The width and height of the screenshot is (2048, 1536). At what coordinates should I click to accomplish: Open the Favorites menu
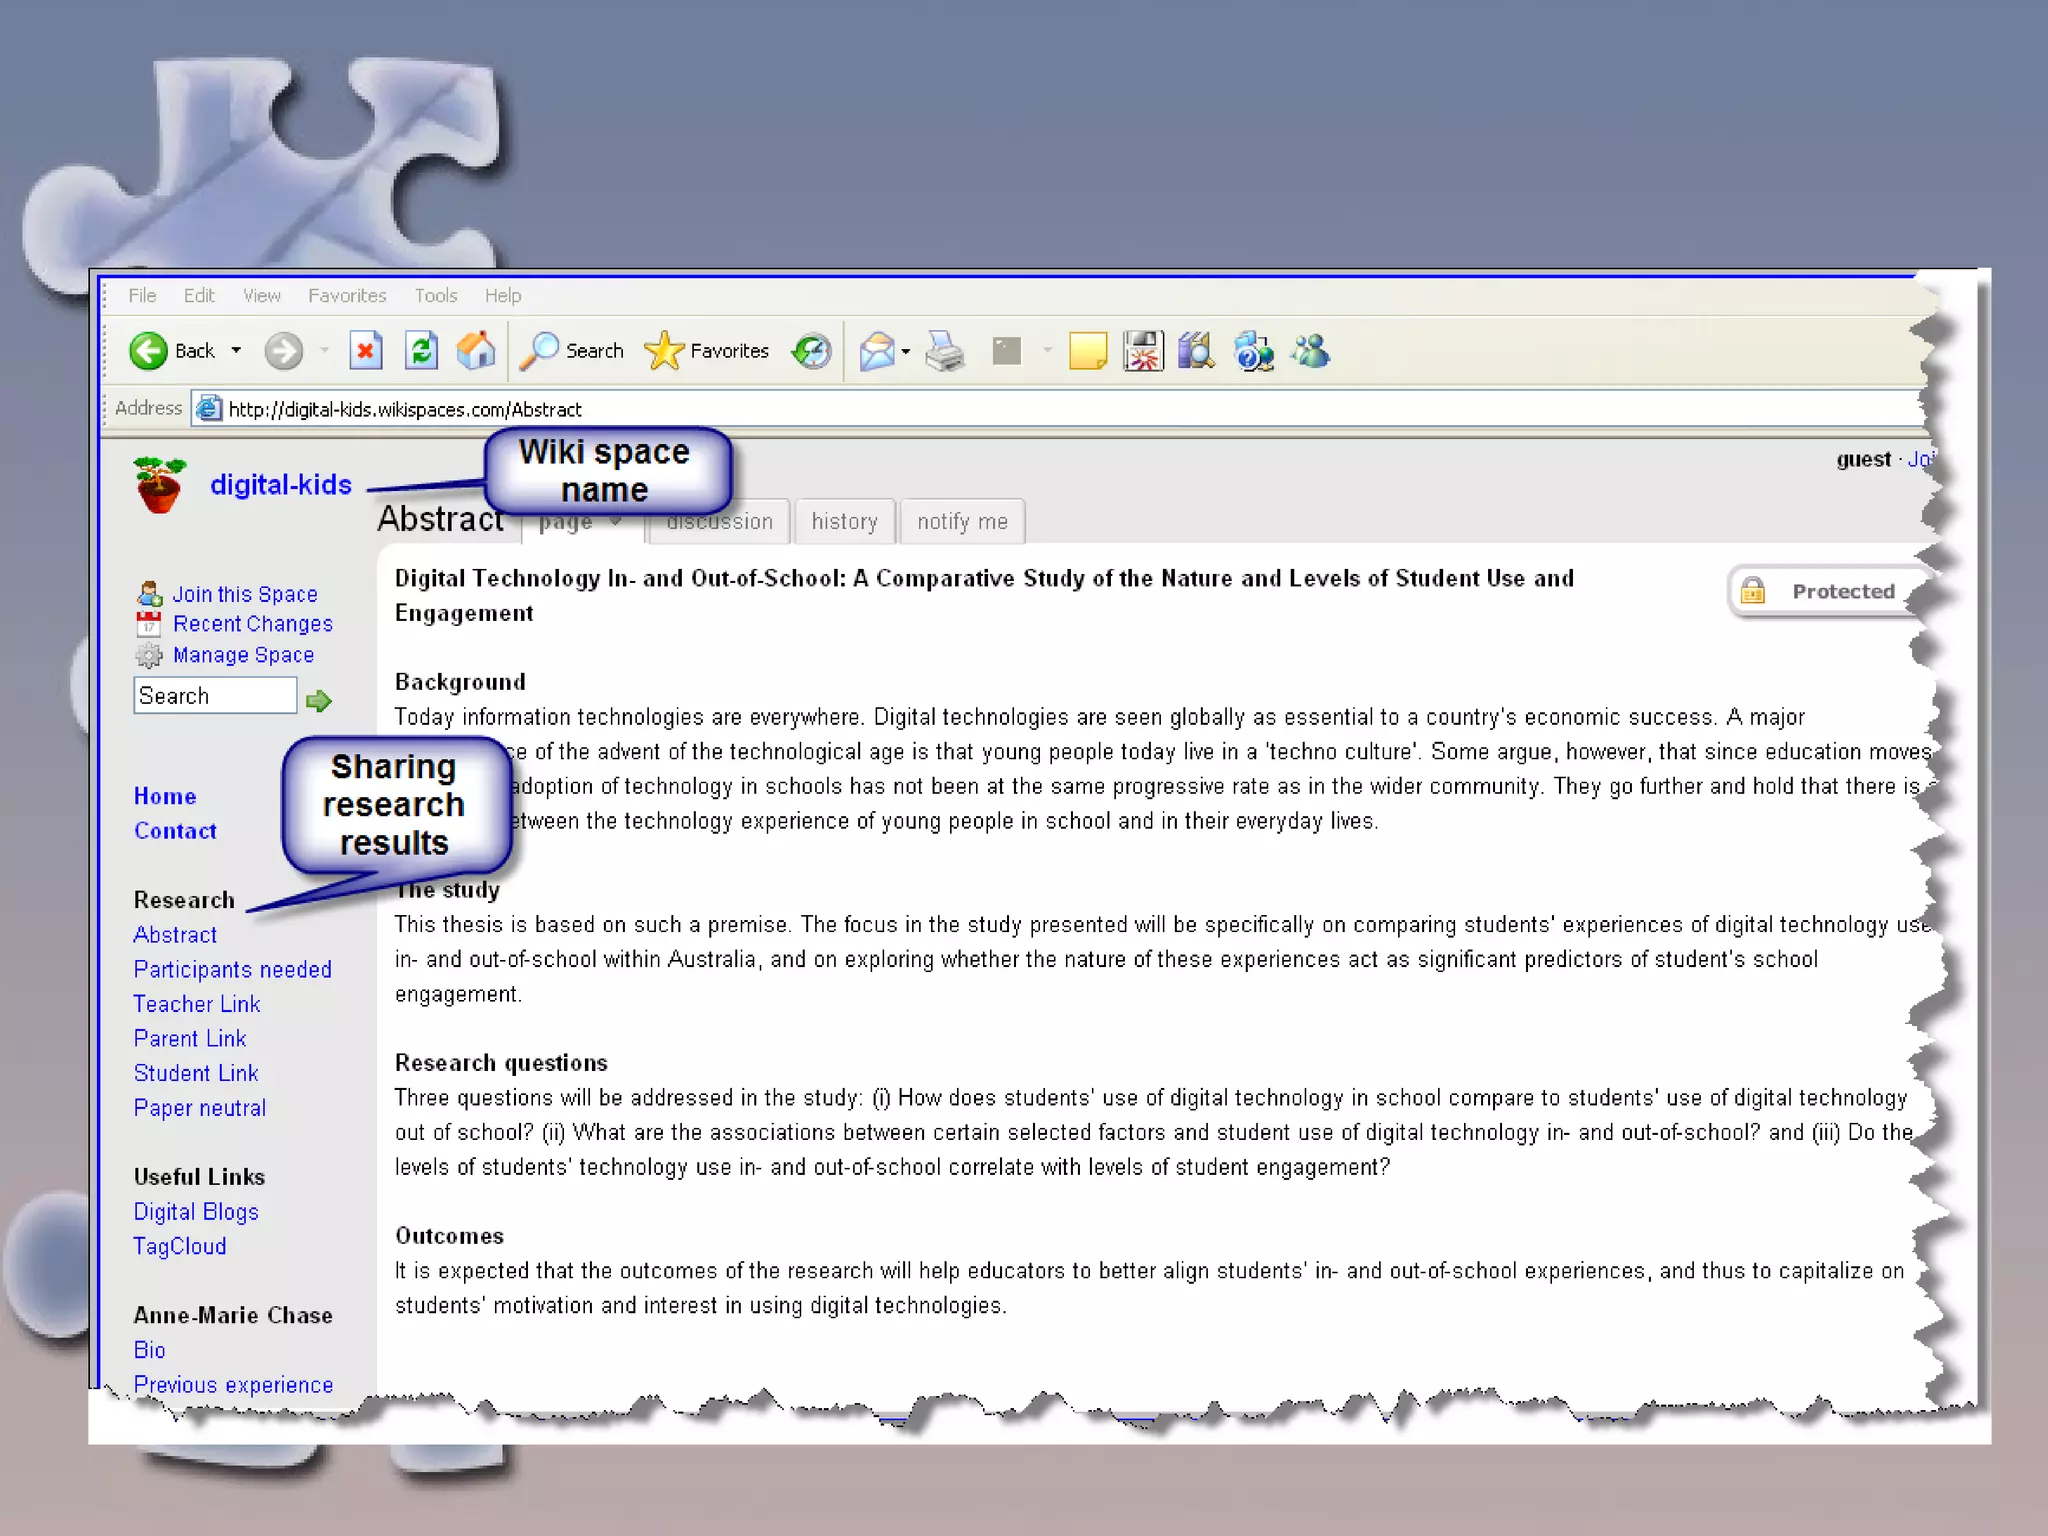347,296
